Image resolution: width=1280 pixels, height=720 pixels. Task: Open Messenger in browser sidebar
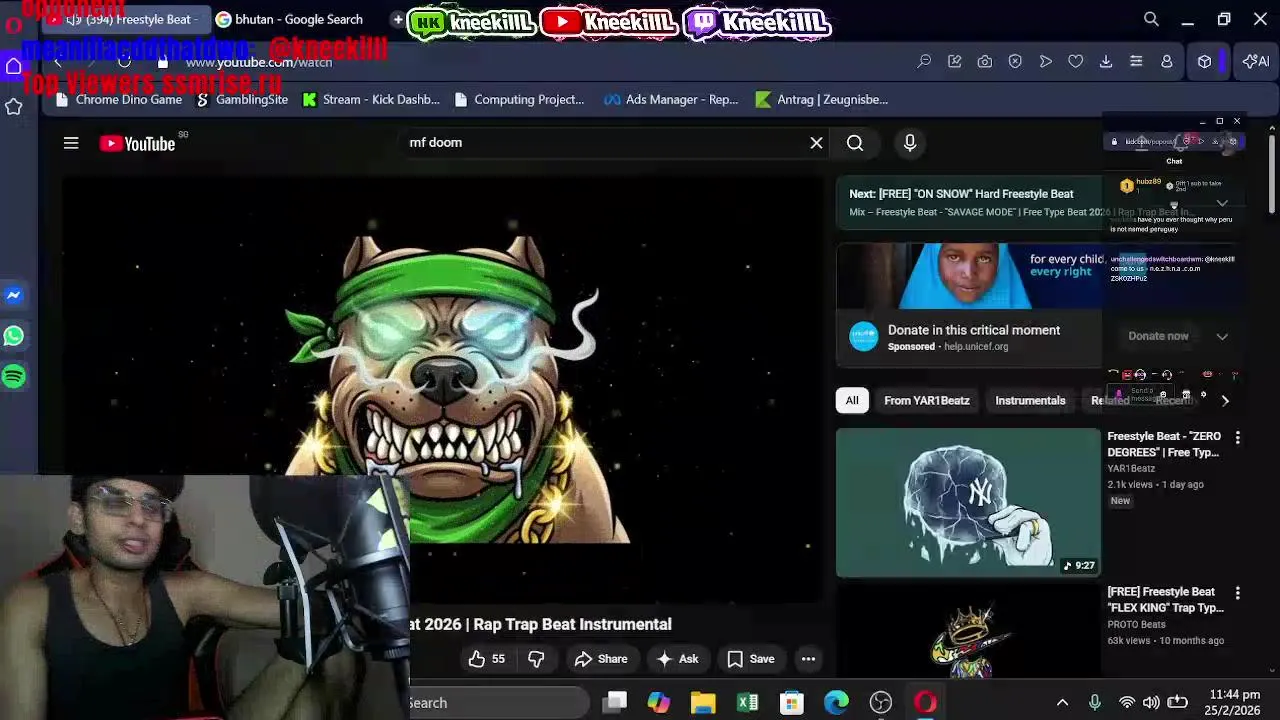click(14, 295)
